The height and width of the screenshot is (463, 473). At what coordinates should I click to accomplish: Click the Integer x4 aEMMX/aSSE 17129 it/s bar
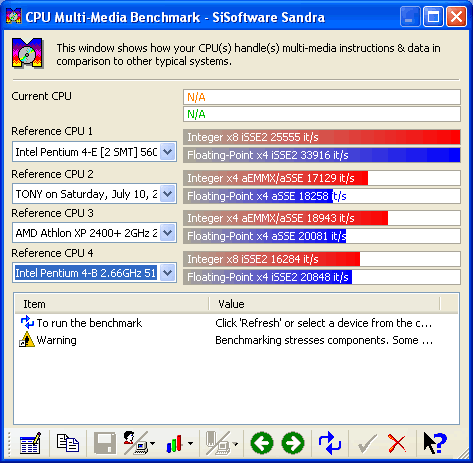322,178
